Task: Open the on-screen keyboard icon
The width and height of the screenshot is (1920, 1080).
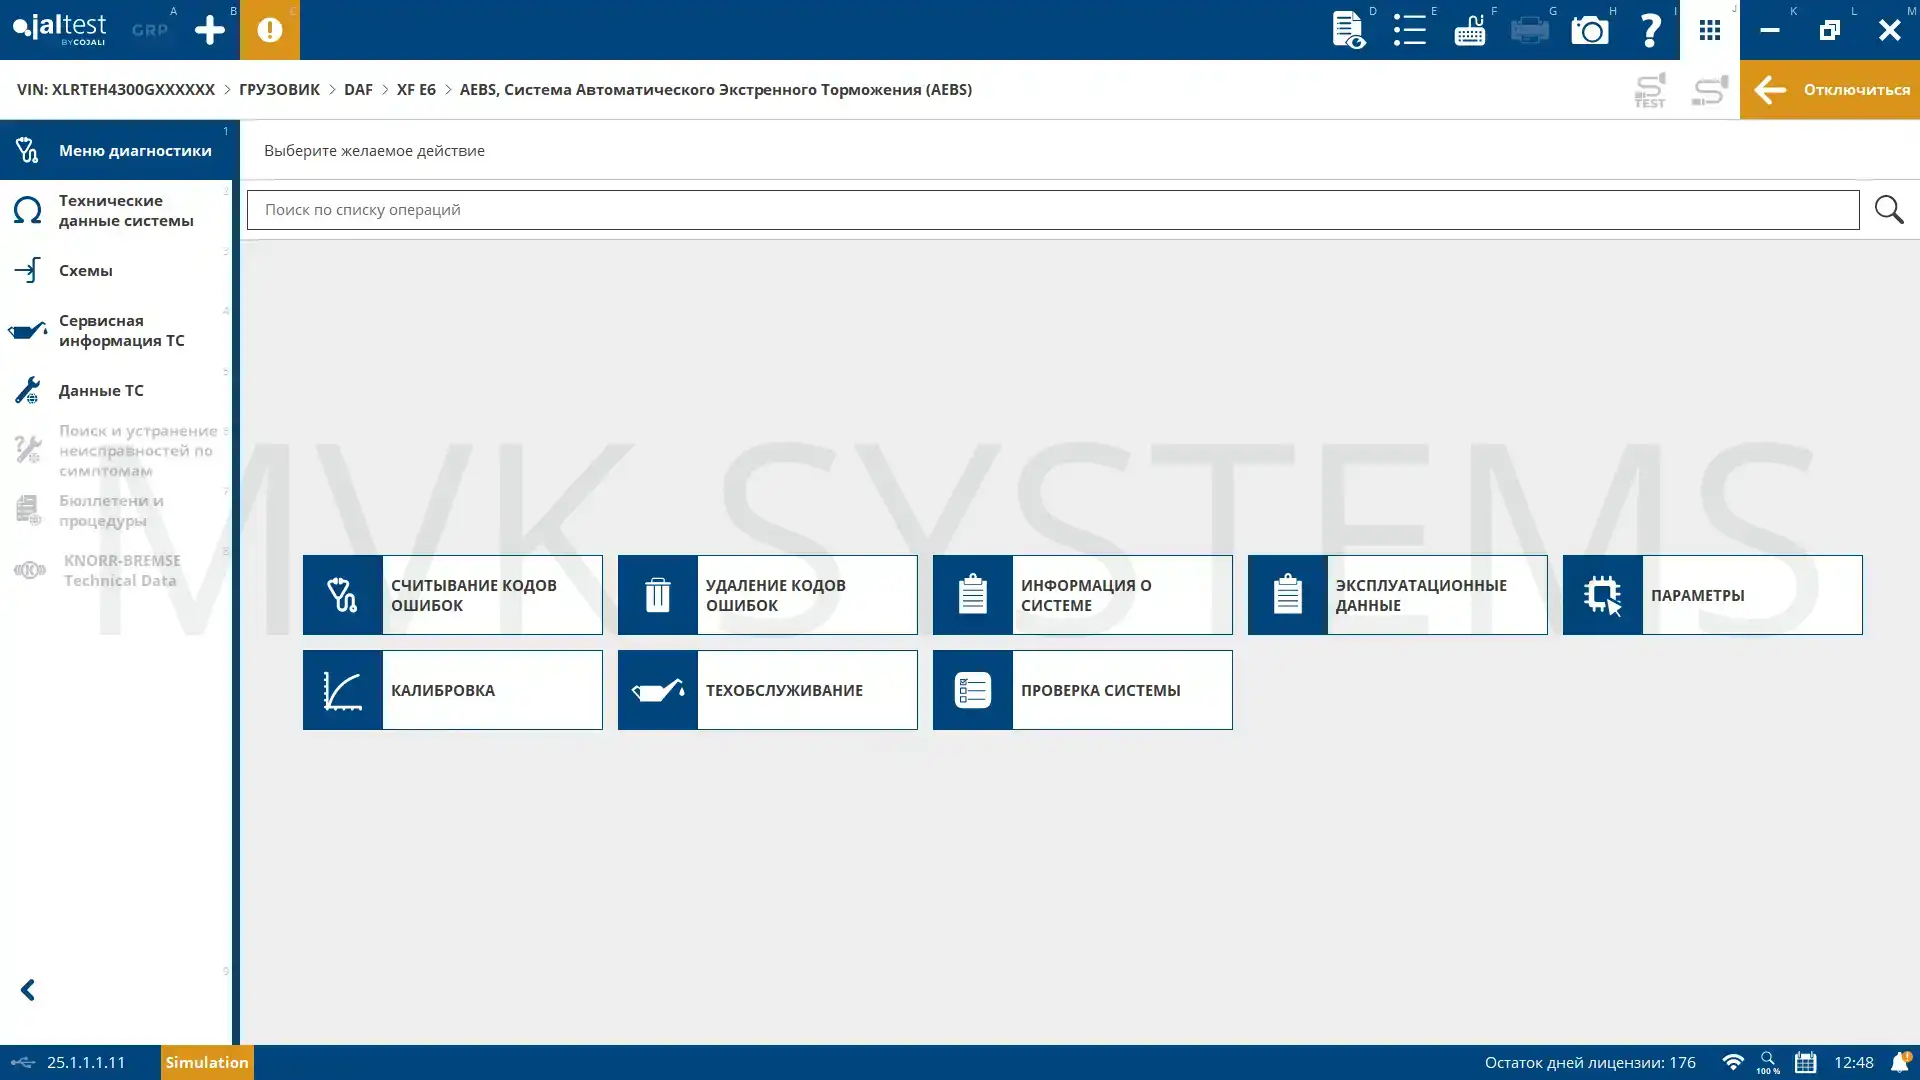Action: (1470, 30)
